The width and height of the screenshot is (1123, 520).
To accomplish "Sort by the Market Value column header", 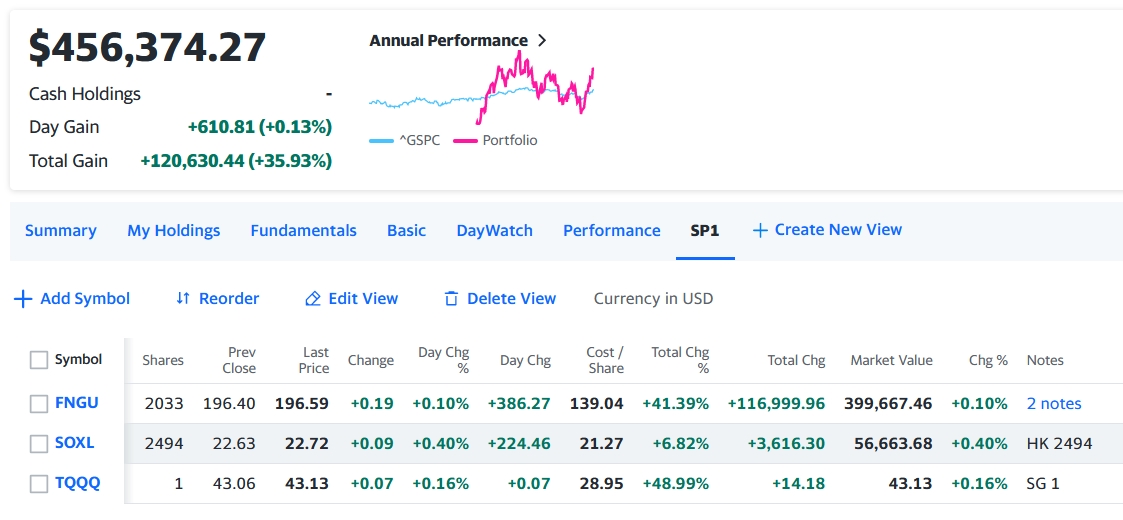I will pyautogui.click(x=891, y=360).
